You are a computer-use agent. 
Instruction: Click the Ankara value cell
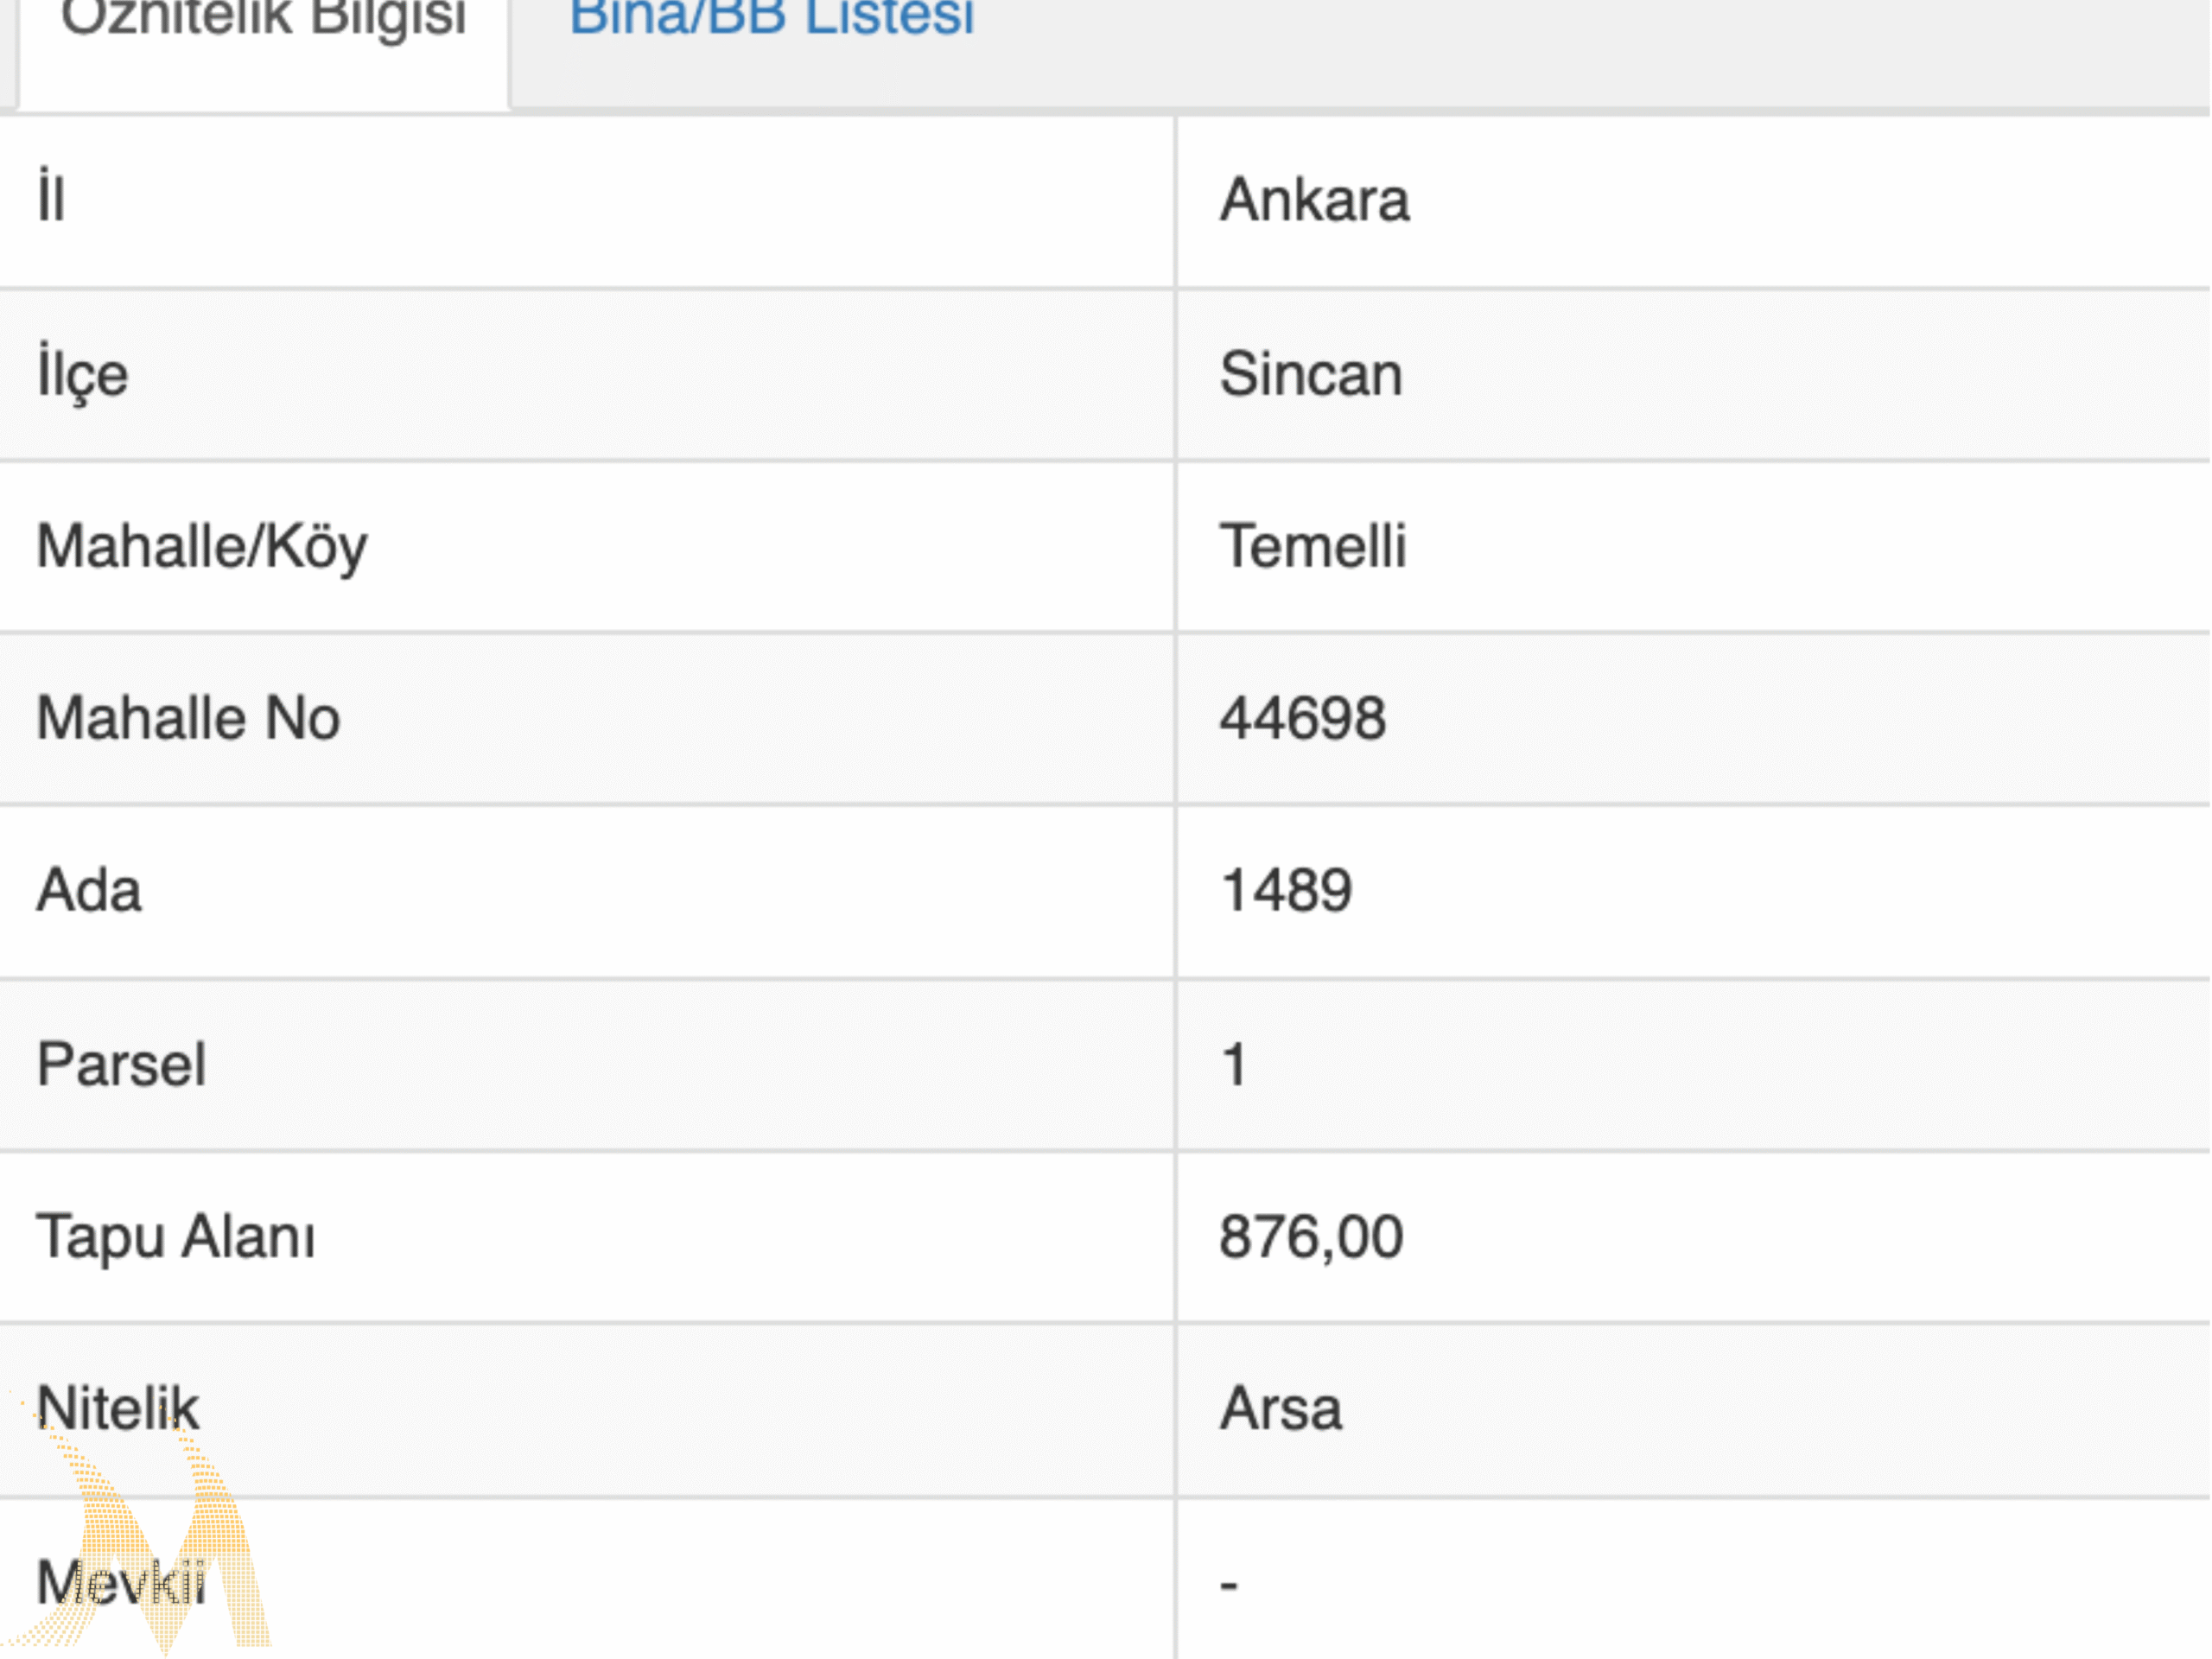coord(1314,200)
